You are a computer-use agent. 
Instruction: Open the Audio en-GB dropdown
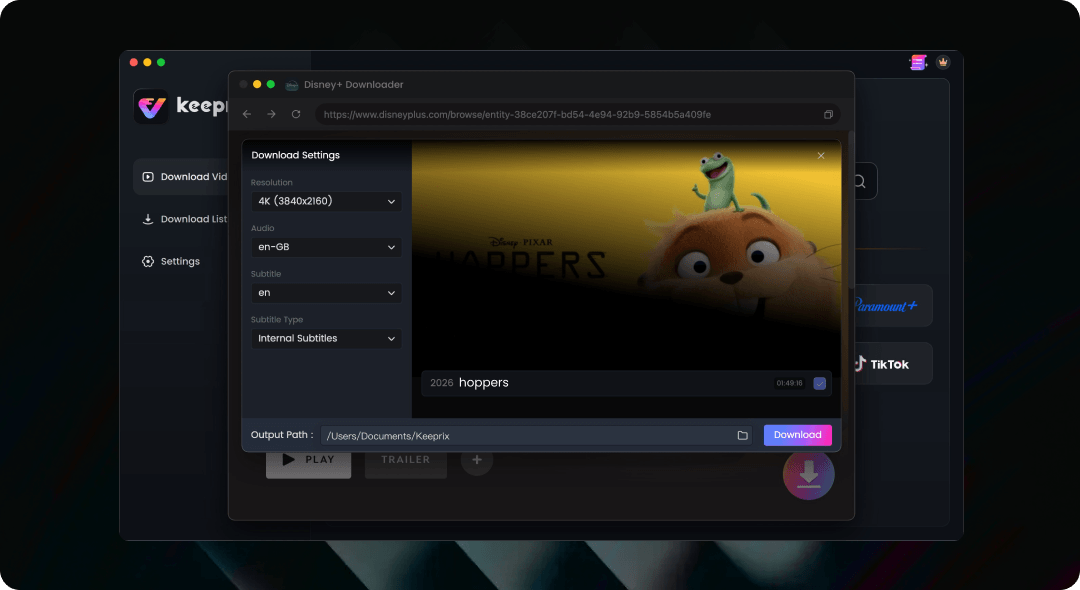326,247
